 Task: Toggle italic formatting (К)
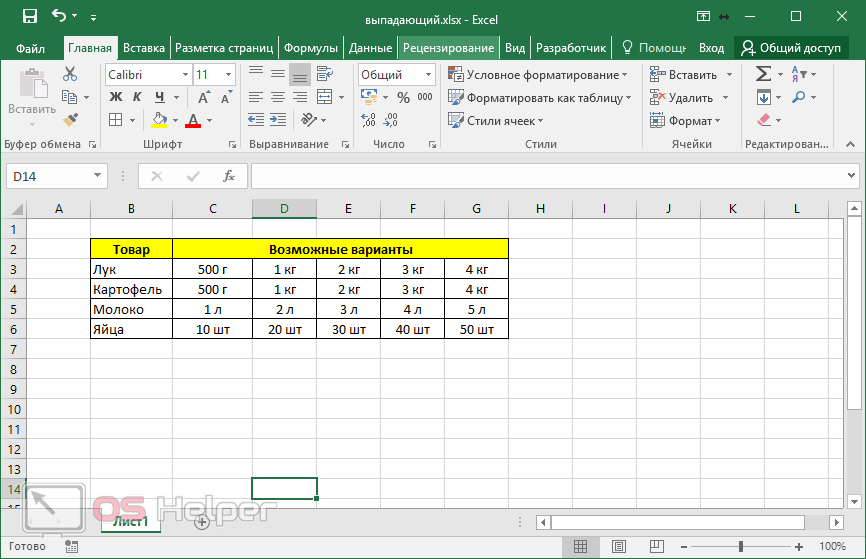[x=136, y=97]
